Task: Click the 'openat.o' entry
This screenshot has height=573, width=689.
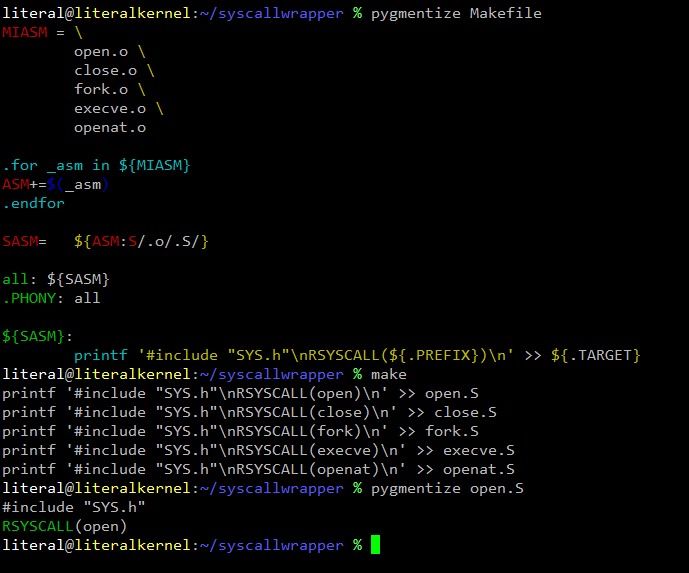Action: (x=110, y=127)
